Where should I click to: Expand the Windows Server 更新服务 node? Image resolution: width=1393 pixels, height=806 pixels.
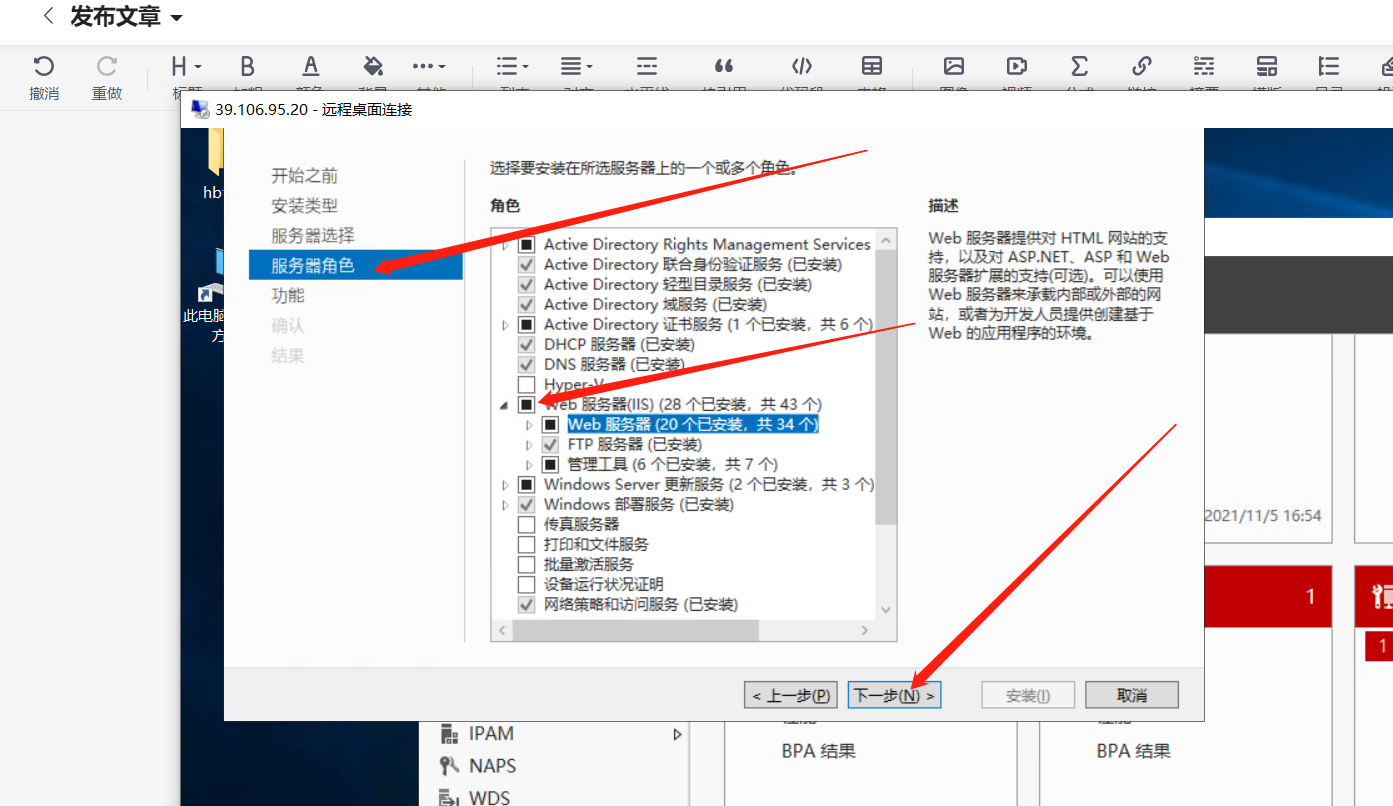coord(505,484)
